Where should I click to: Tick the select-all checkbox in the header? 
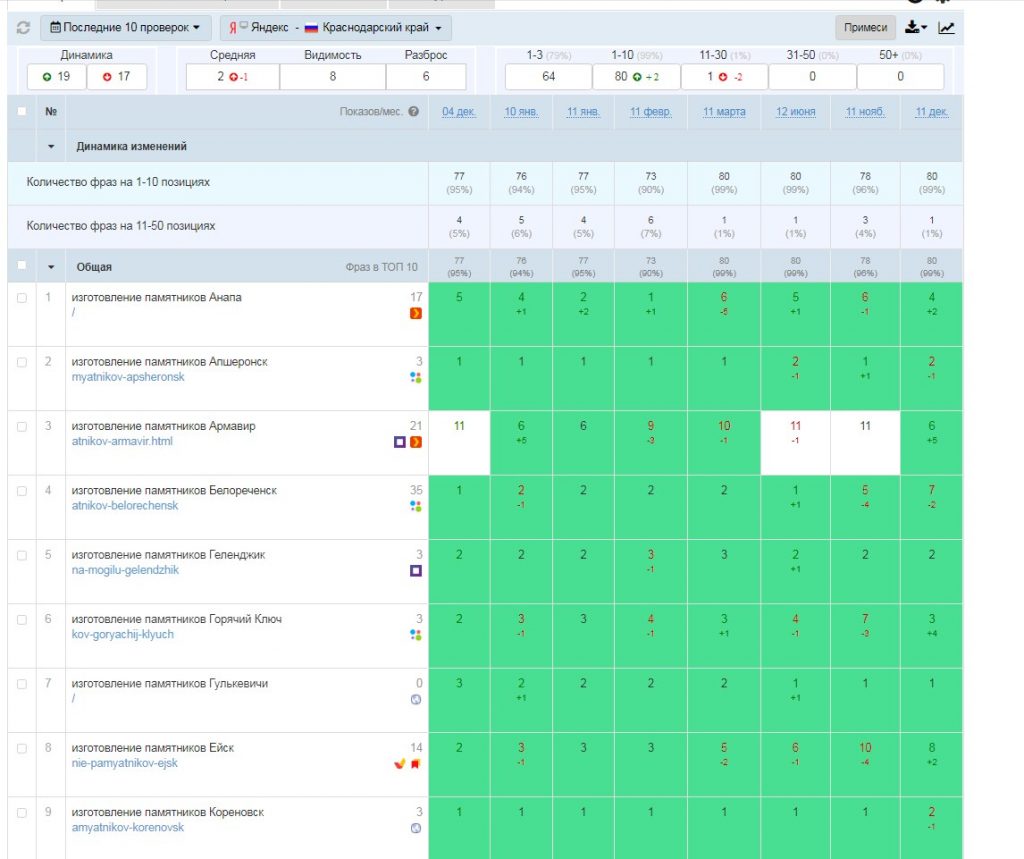(22, 112)
